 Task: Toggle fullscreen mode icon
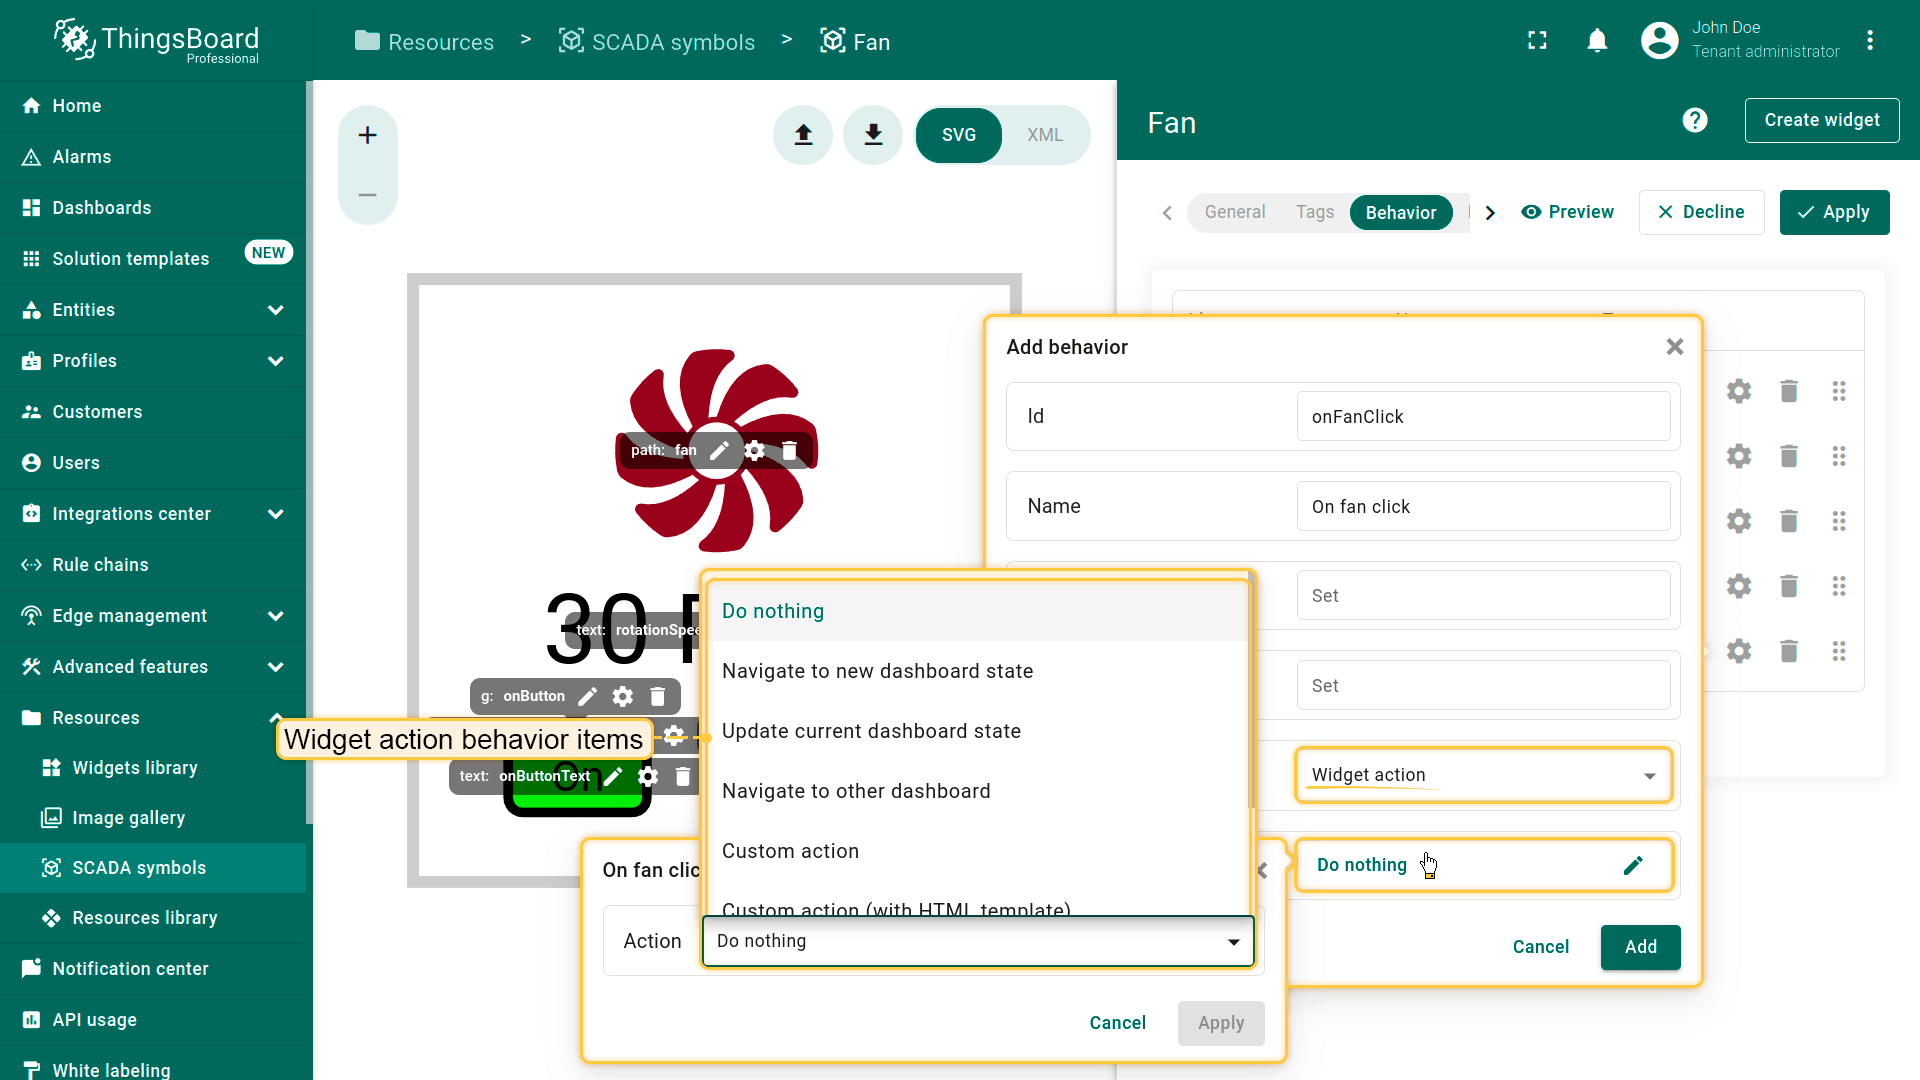point(1537,41)
